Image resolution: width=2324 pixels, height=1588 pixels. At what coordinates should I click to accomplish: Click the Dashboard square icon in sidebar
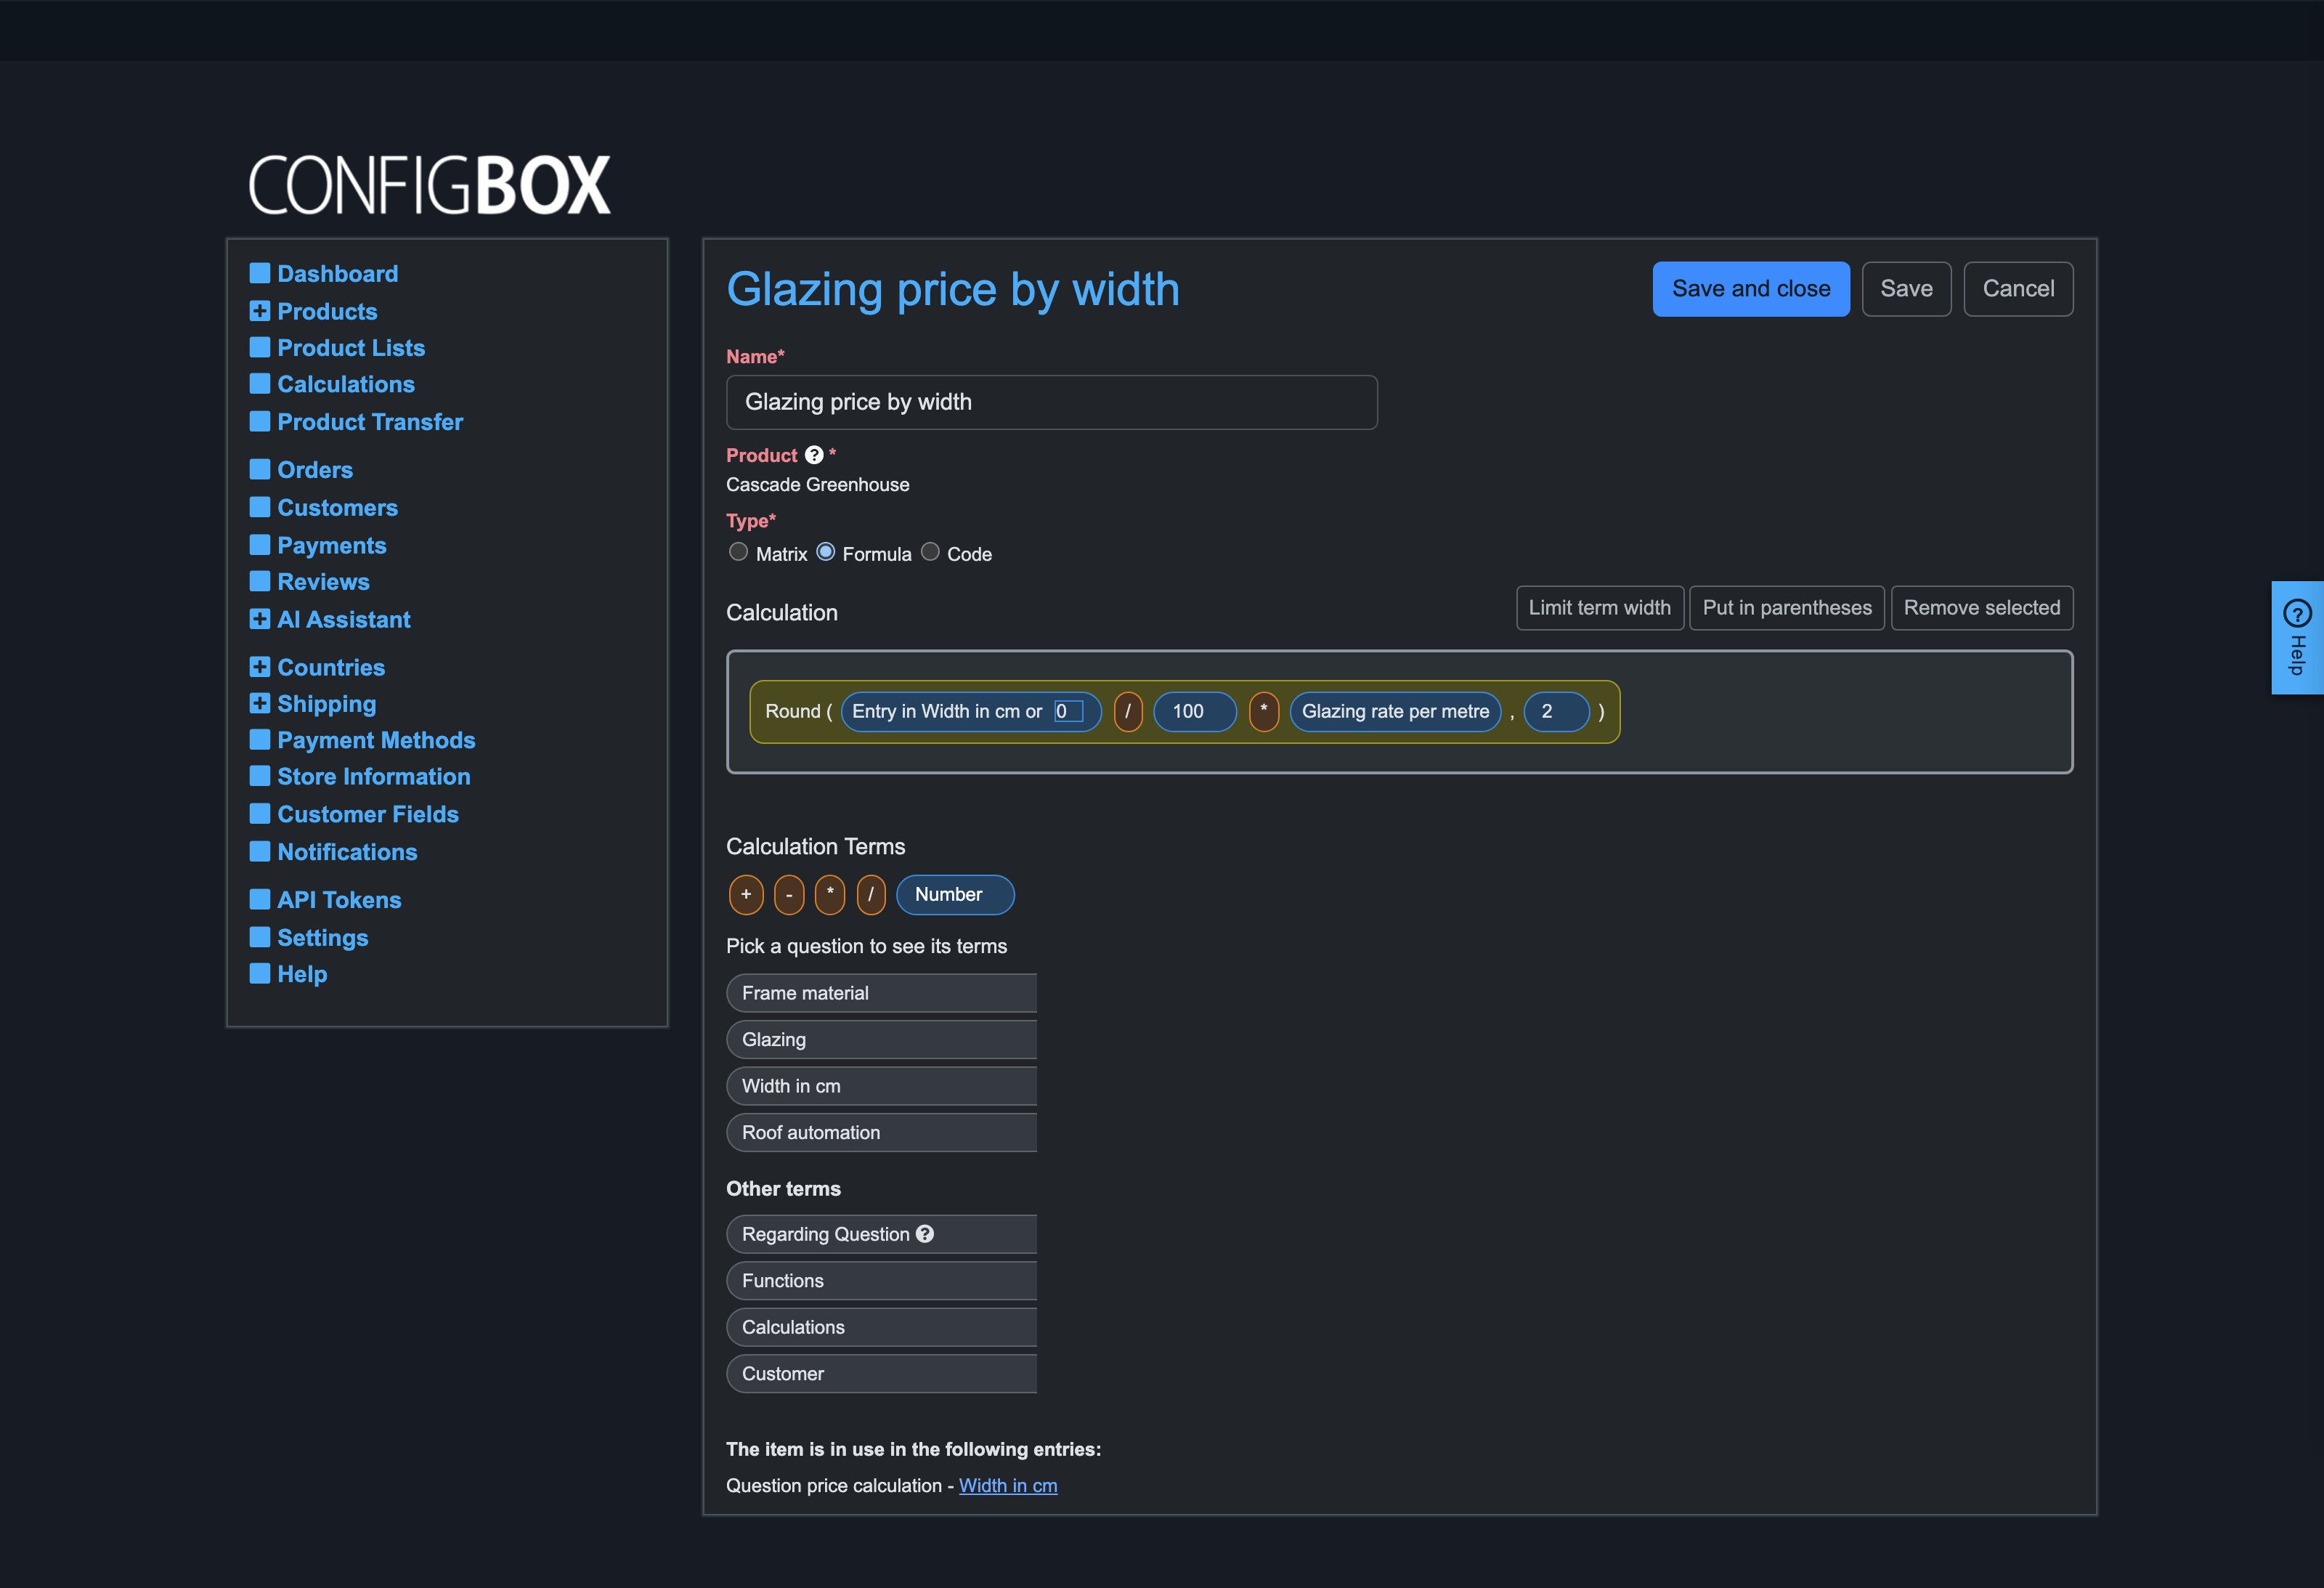point(260,273)
